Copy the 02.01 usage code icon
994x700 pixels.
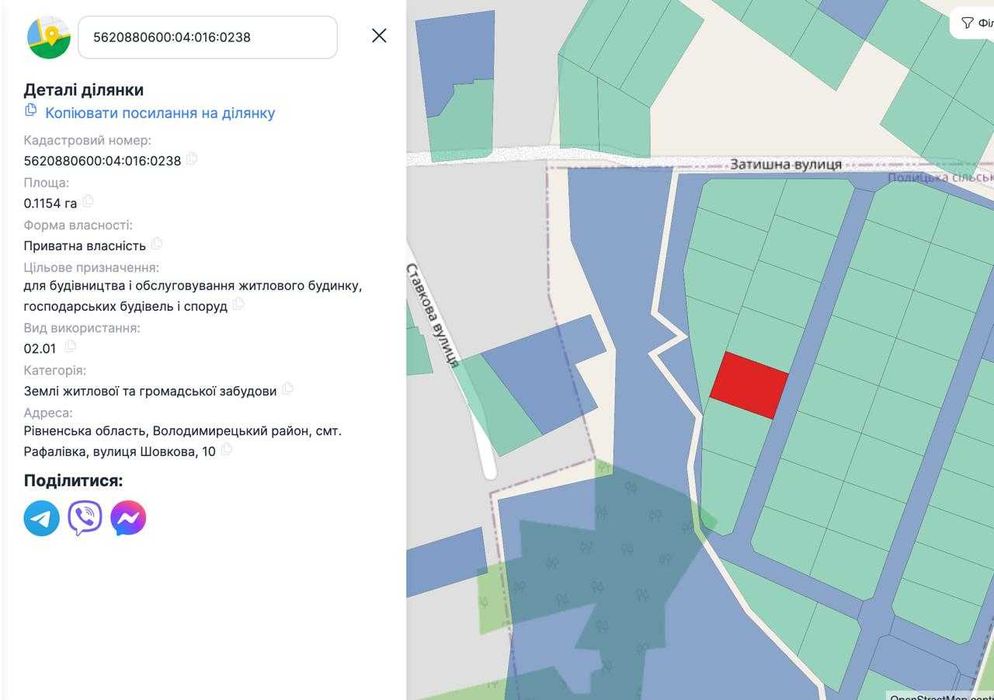pos(70,346)
